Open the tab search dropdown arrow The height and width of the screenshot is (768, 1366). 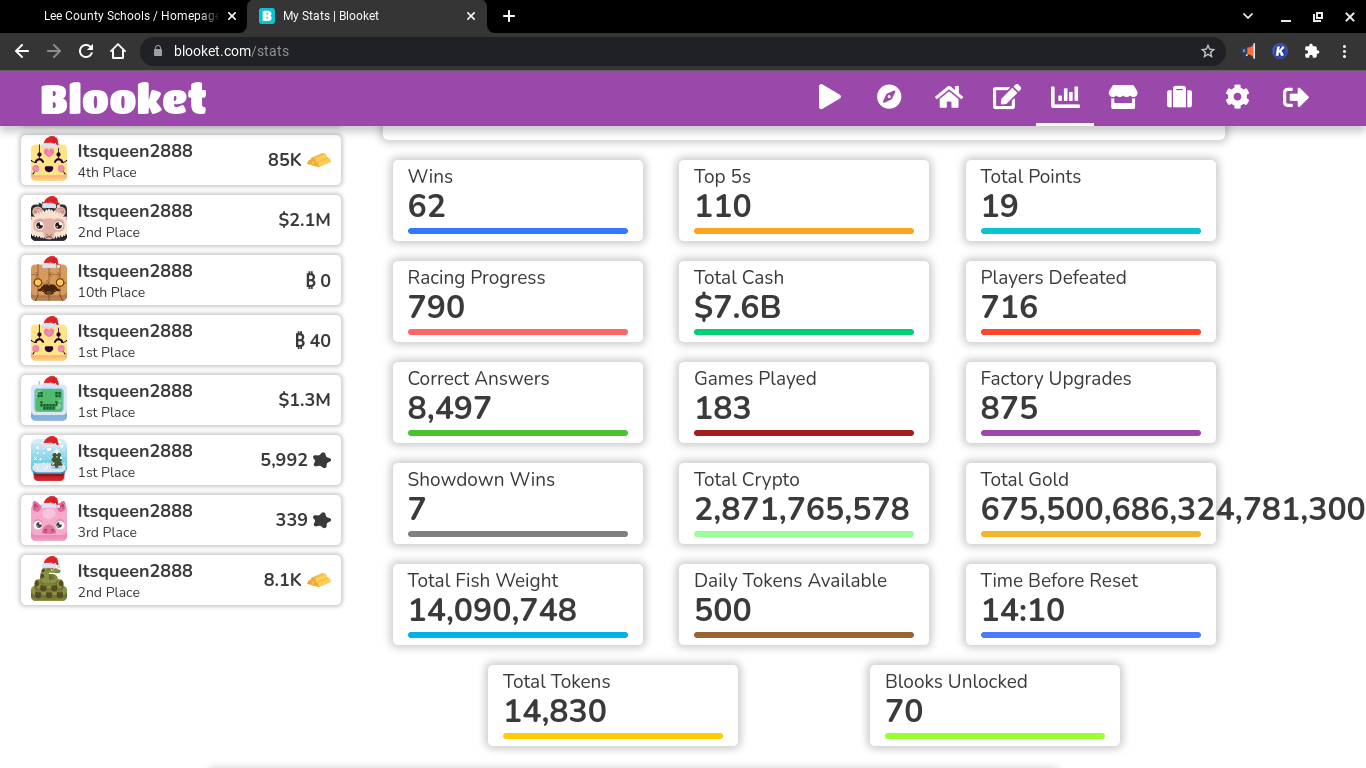1248,16
